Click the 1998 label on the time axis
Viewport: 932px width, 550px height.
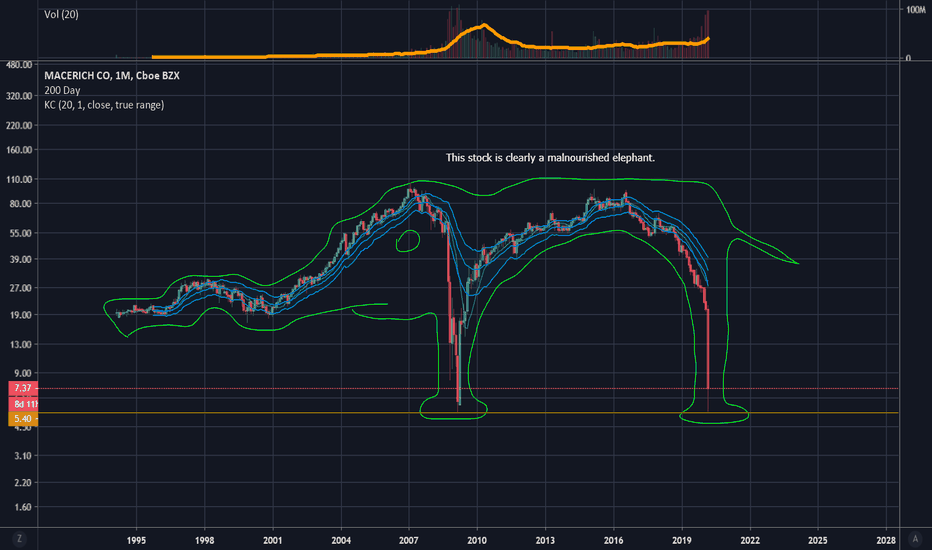[x=204, y=540]
